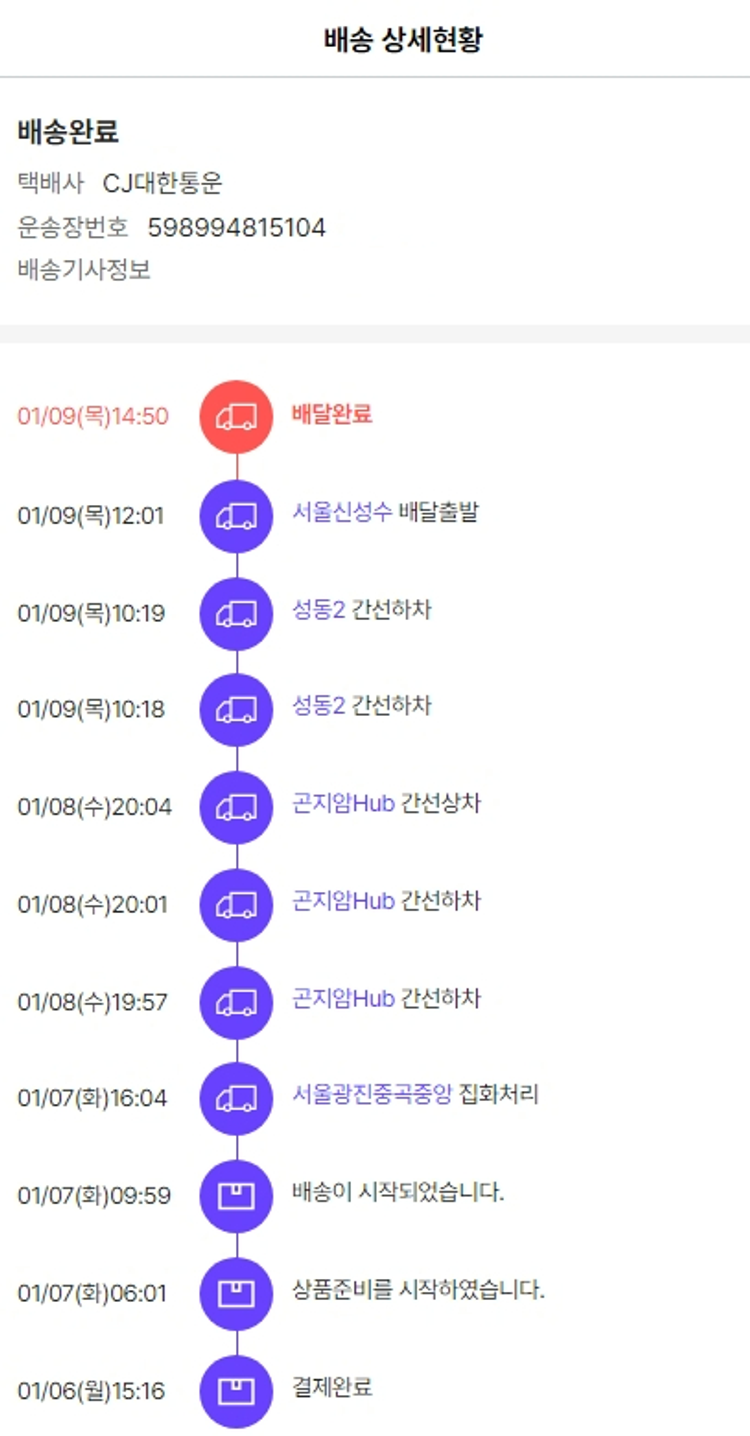Click box icon beside 결제완료
This screenshot has height=1436, width=750.
(236, 1391)
